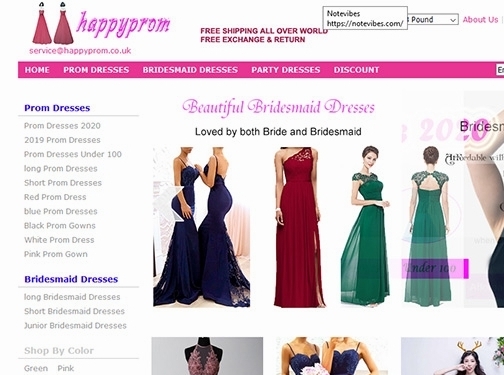
Task: Click FREE EXCHANGE & RETURN text
Action: click(253, 40)
